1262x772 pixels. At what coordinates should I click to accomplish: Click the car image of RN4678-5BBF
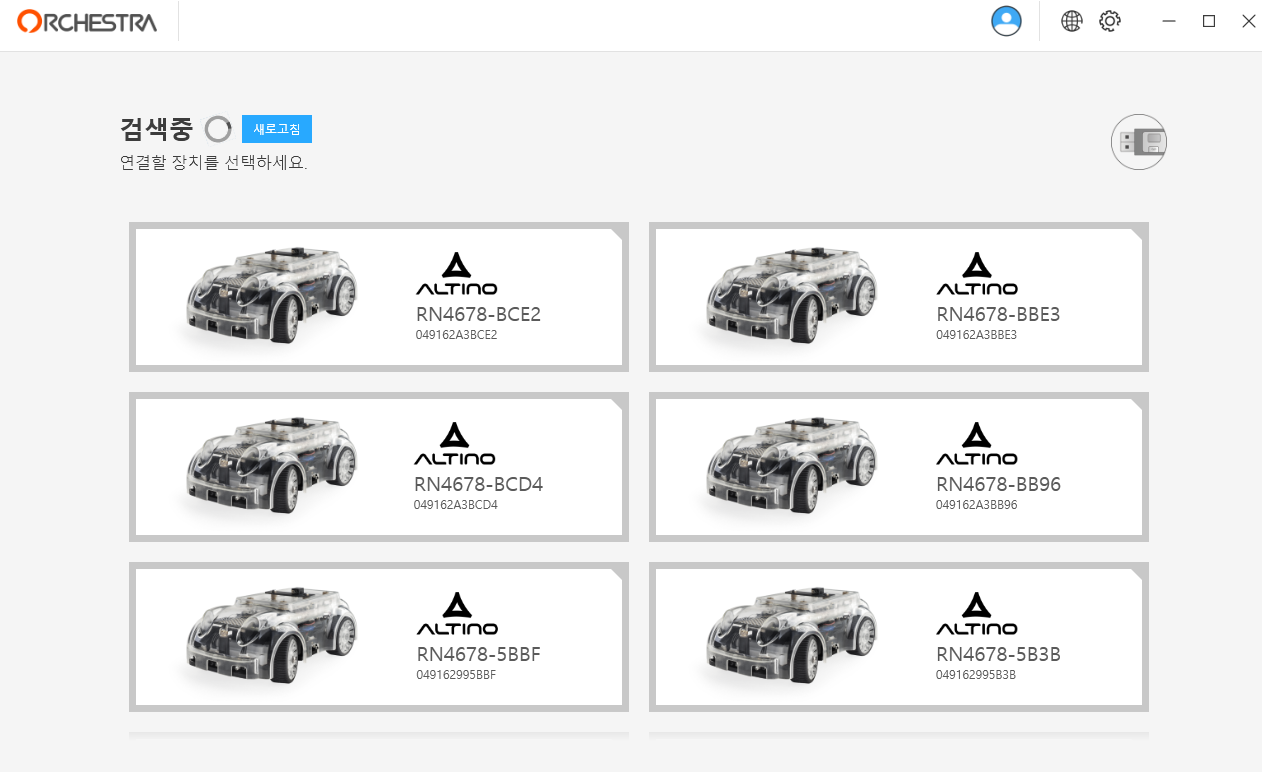270,635
